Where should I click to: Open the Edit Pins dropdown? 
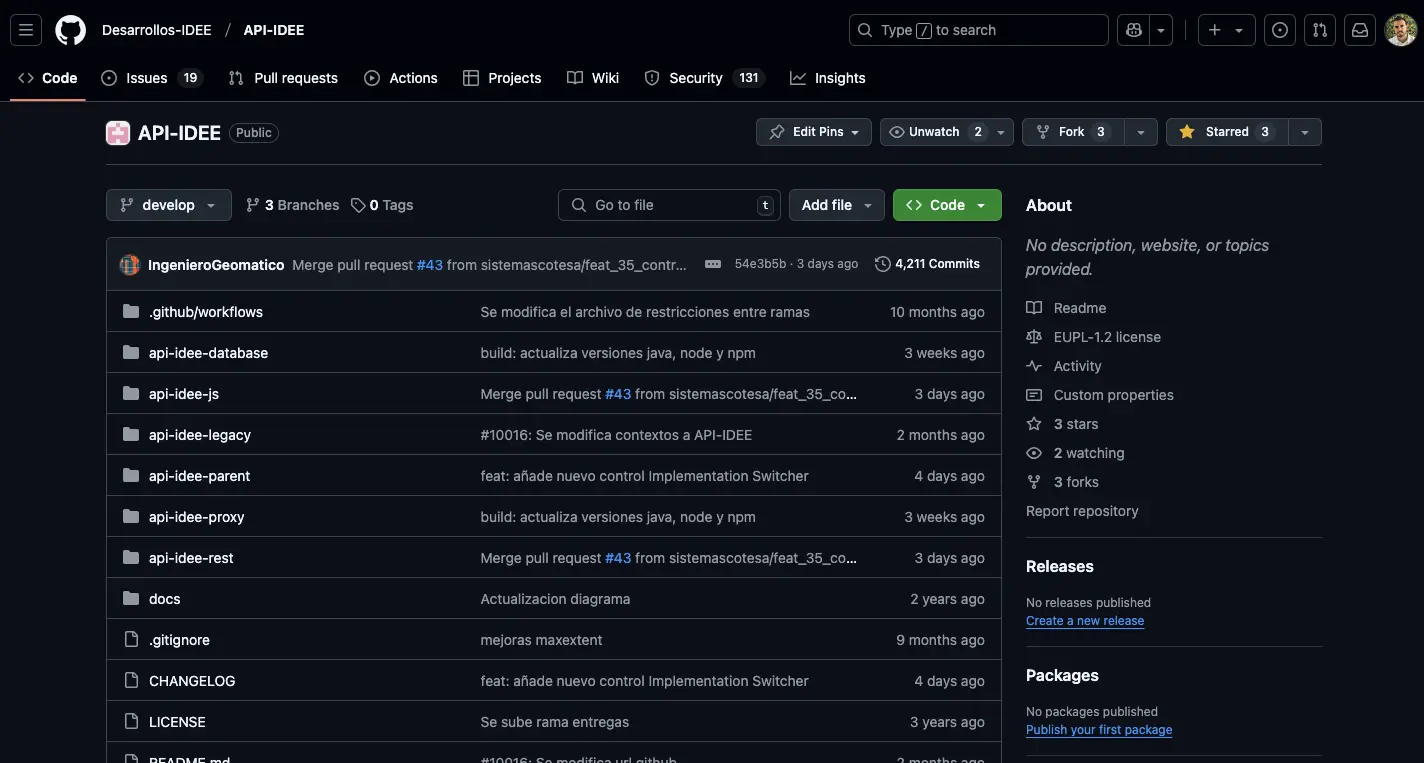coord(814,132)
